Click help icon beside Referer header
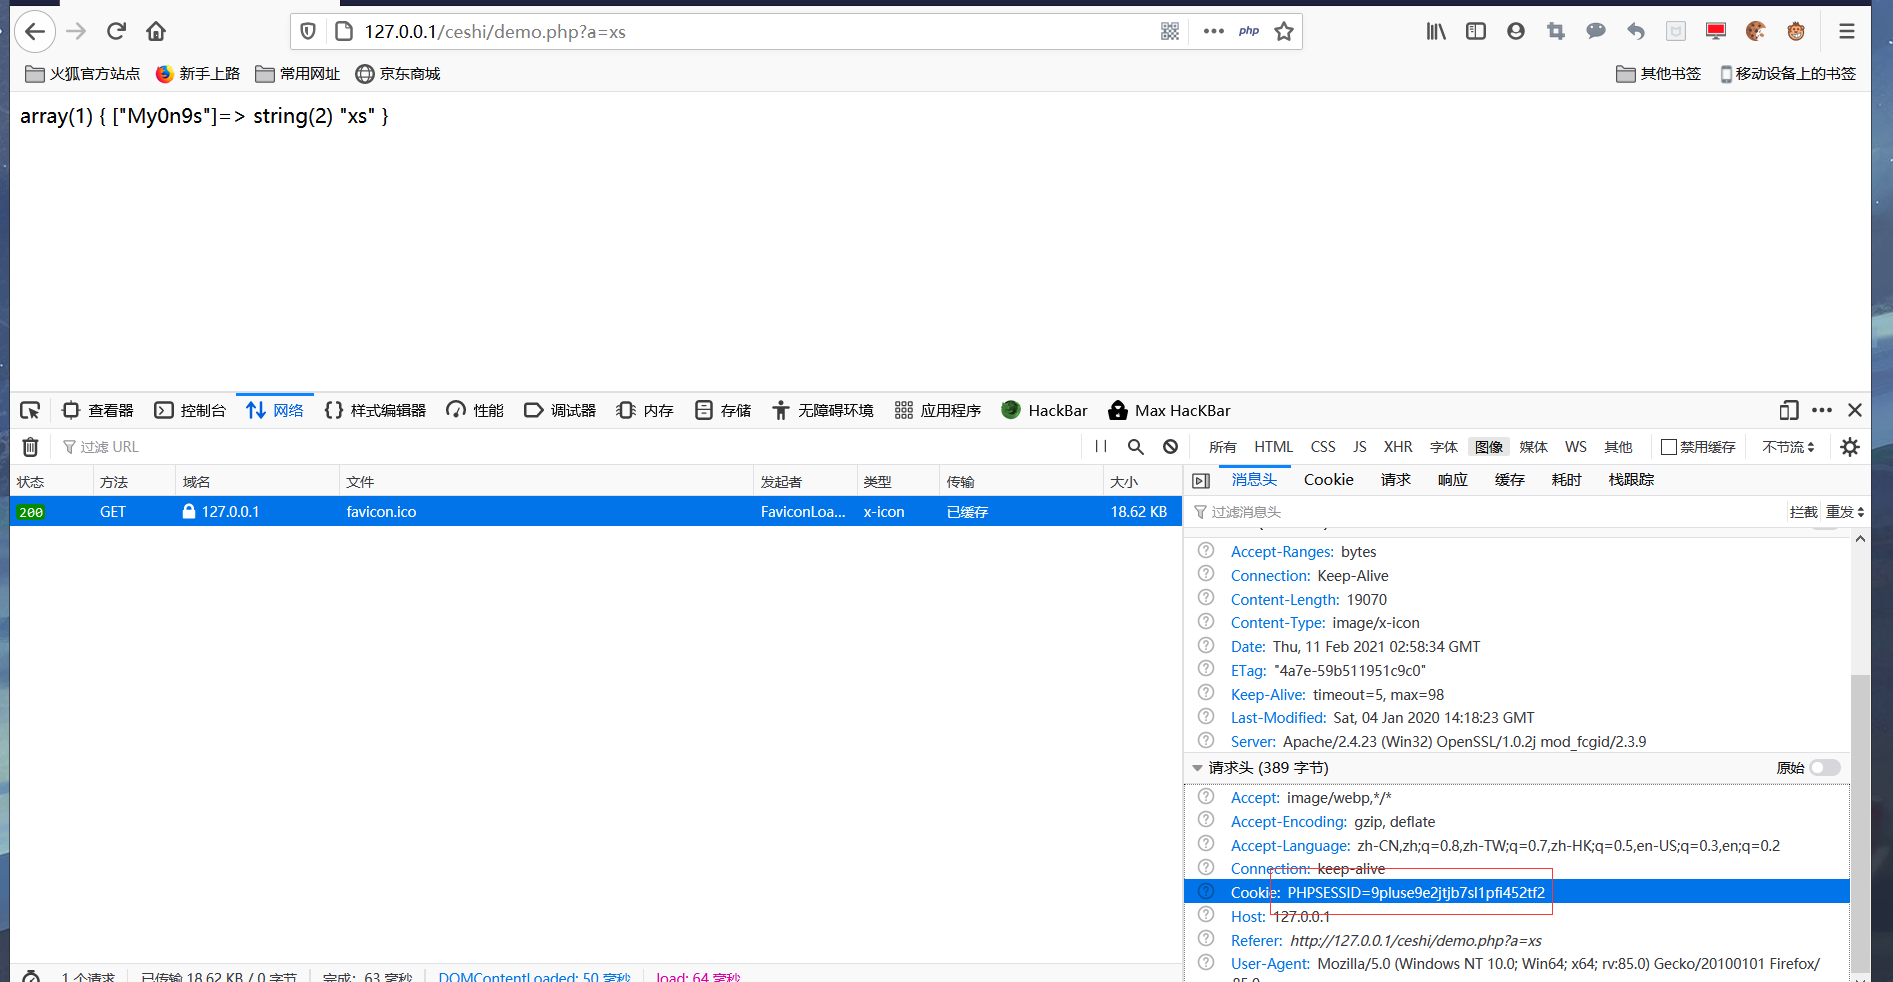This screenshot has width=1893, height=982. tap(1206, 940)
